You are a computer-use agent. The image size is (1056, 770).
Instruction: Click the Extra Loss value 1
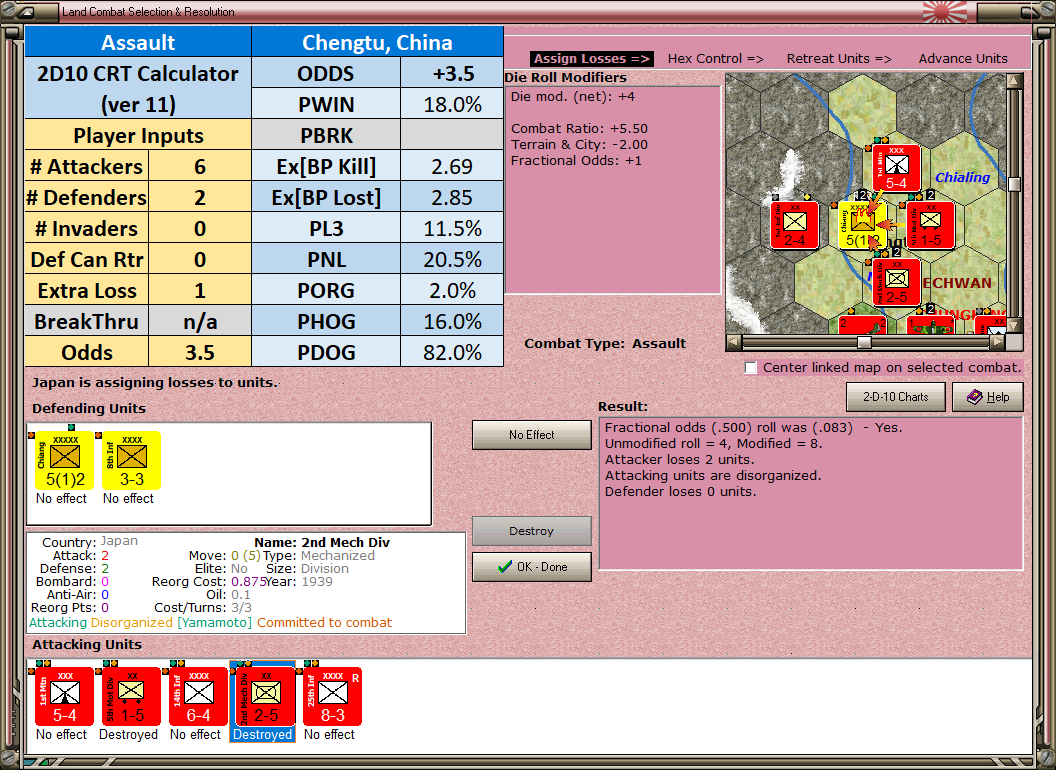(200, 290)
